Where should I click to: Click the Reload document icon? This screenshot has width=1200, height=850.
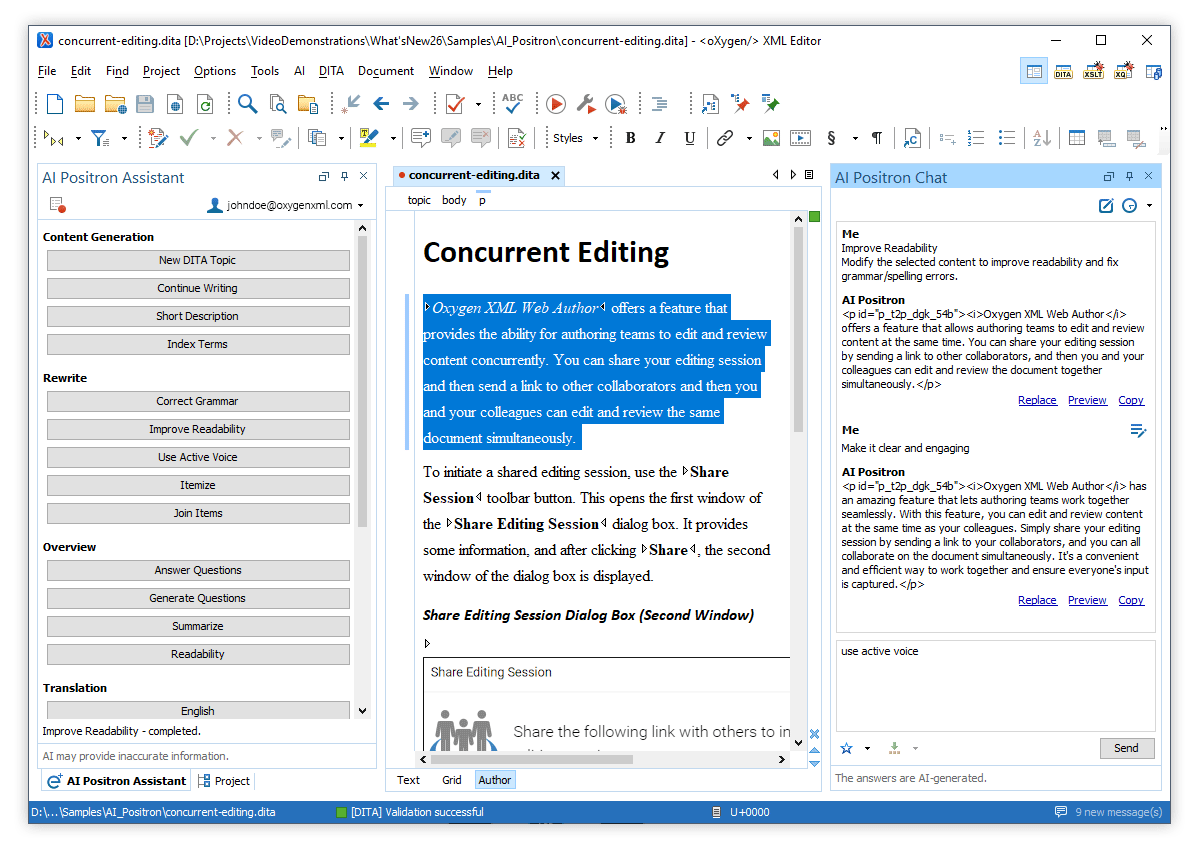tap(205, 104)
